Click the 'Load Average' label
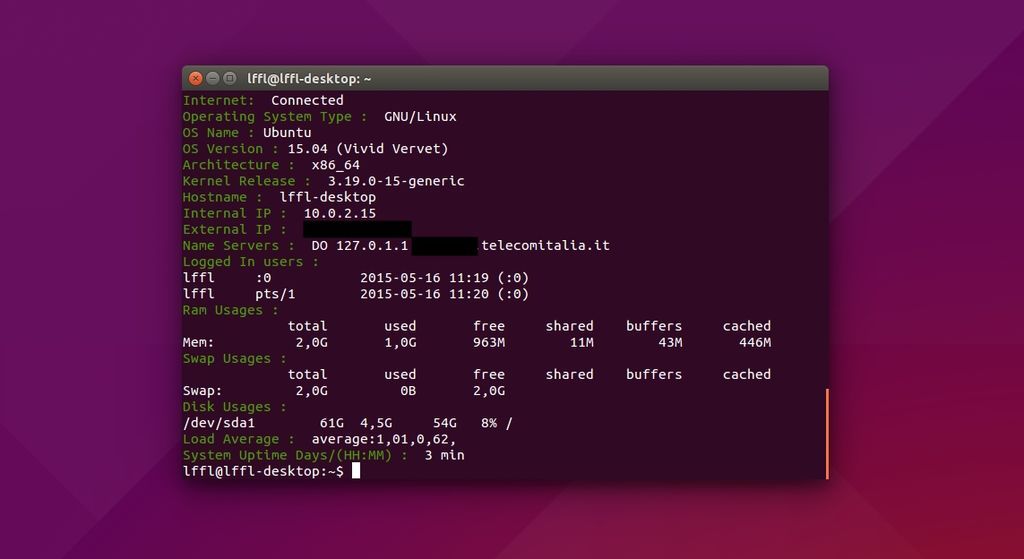Viewport: 1024px width, 559px height. pos(238,439)
